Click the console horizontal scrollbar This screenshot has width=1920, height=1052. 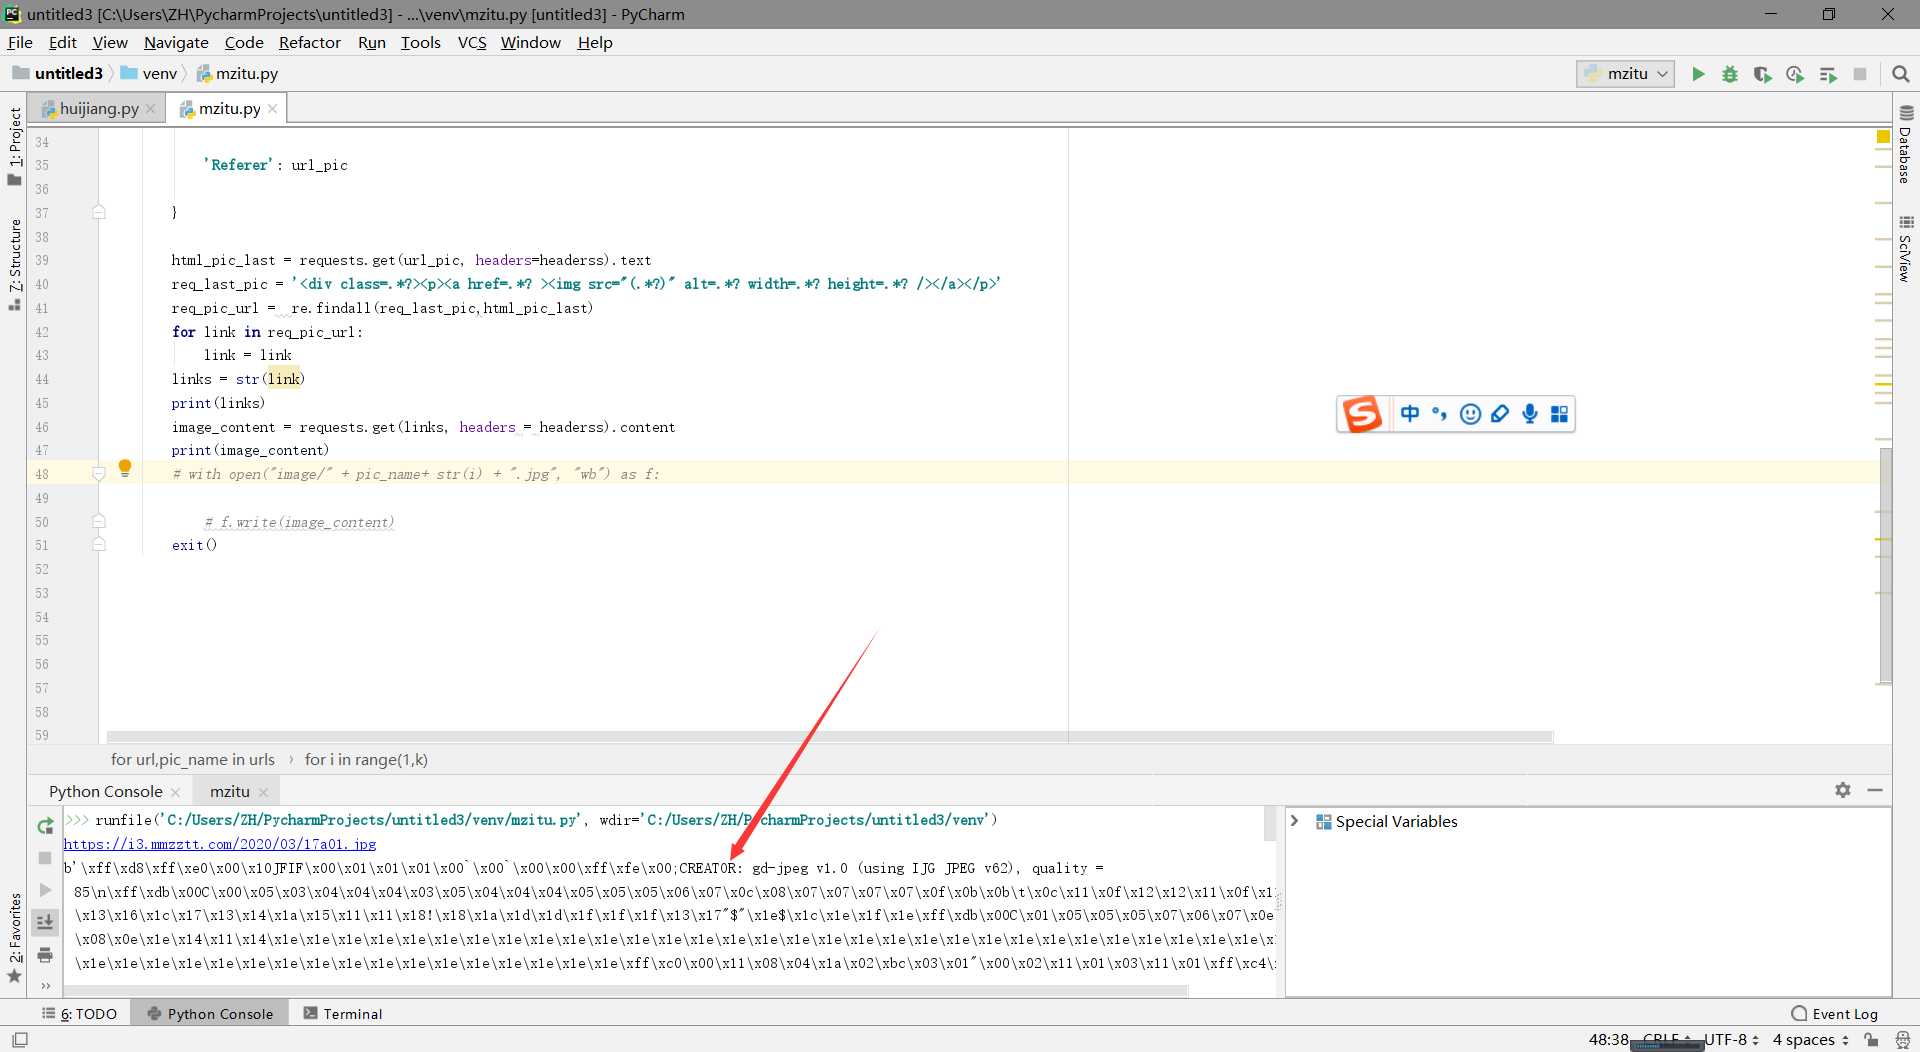pyautogui.click(x=626, y=991)
